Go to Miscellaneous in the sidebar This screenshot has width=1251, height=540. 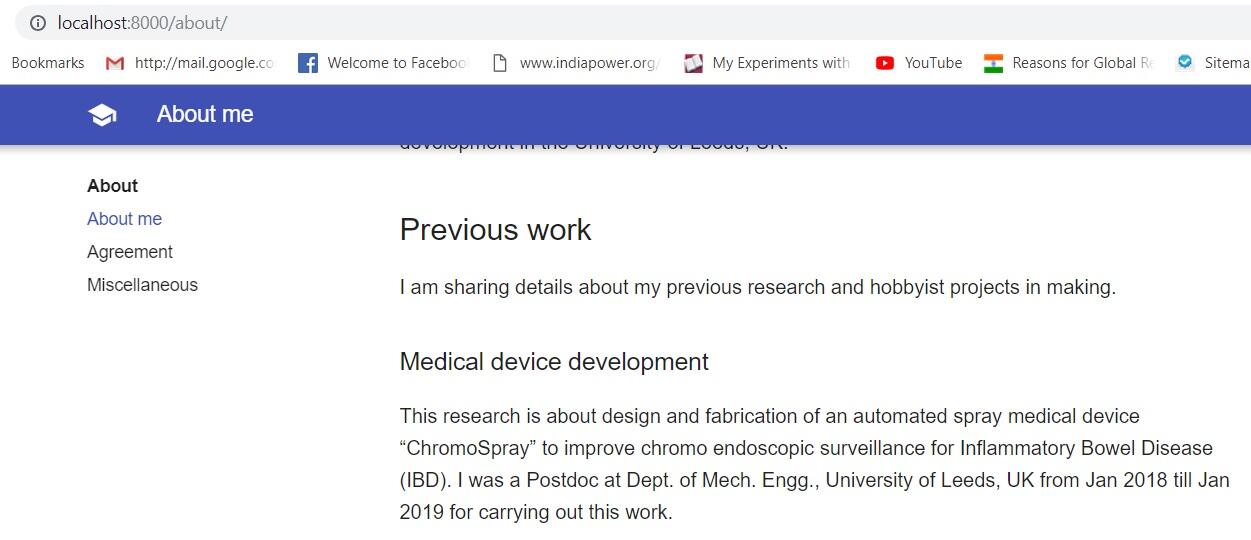(x=142, y=285)
